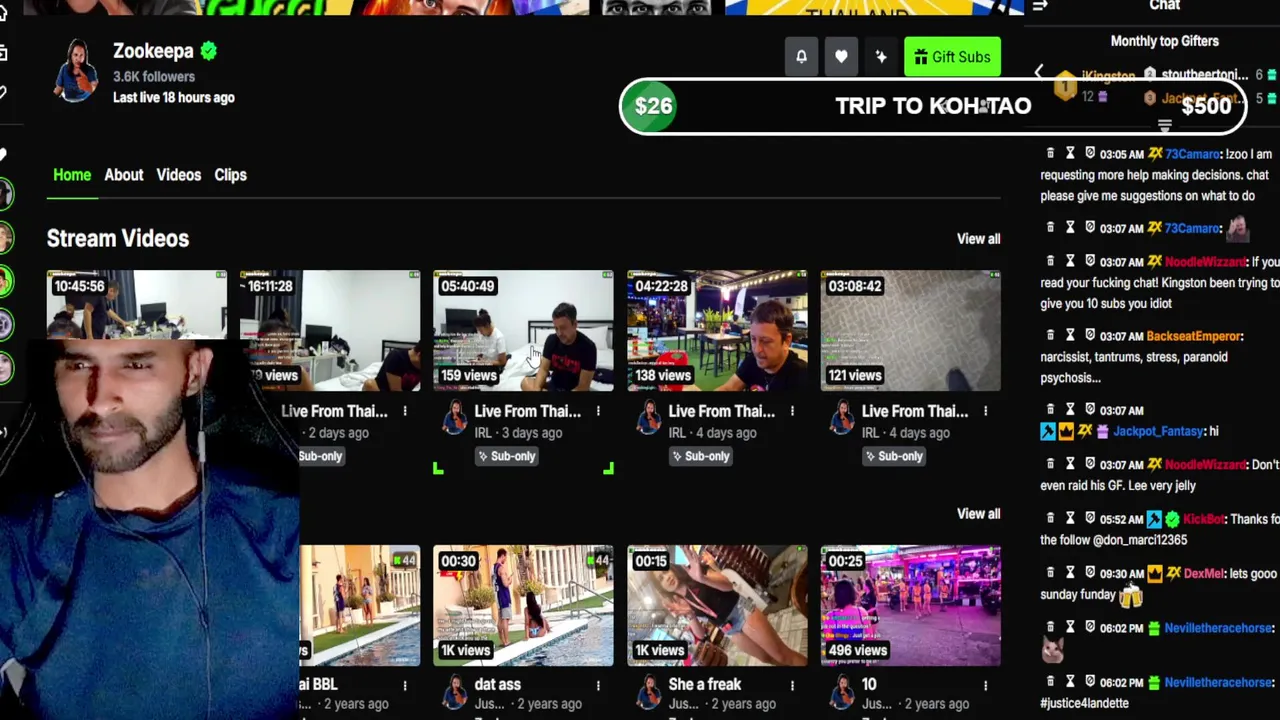This screenshot has width=1280, height=720.
Task: Open the About tab
Action: click(x=124, y=175)
